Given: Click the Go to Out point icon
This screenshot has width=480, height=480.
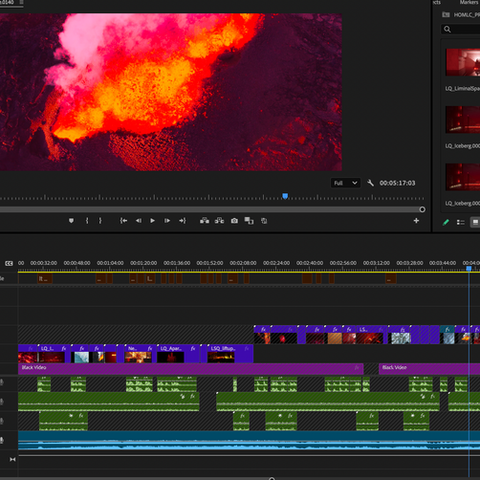Looking at the screenshot, I should [182, 221].
